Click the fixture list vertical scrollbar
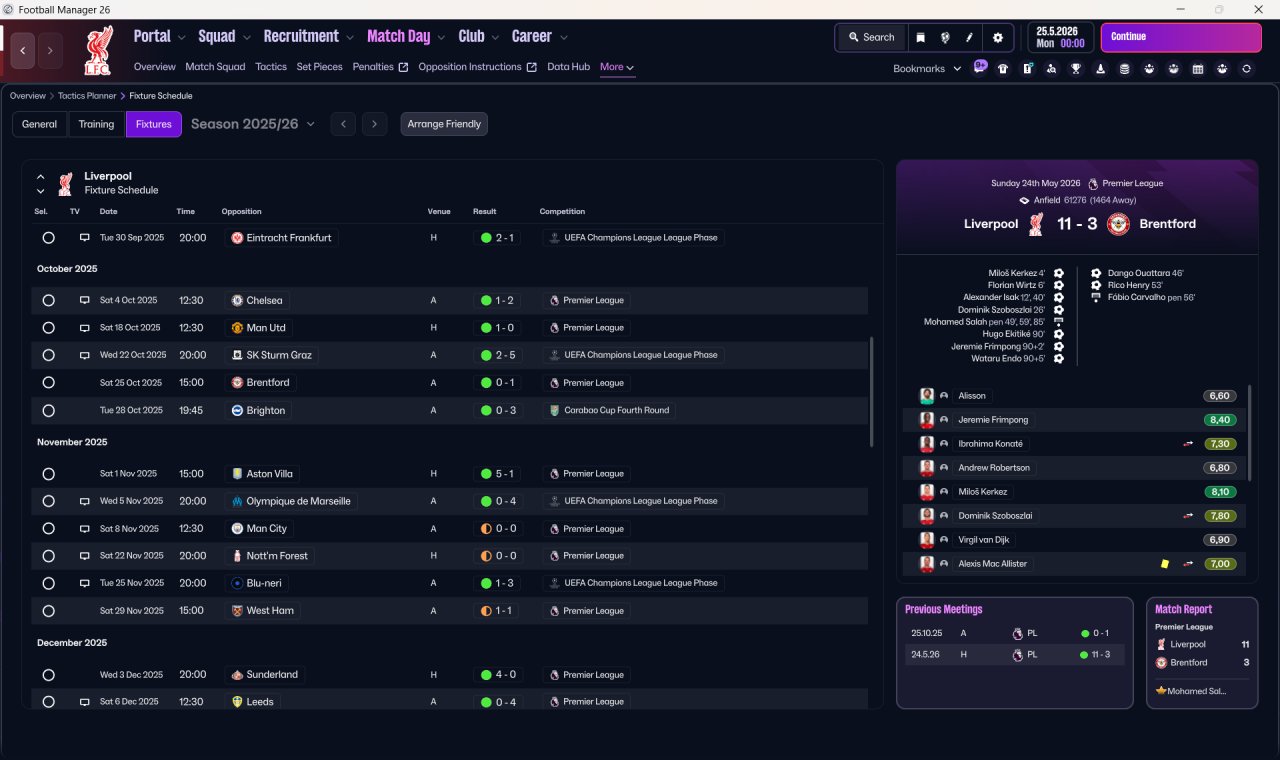Screen dimensions: 1280x760 (x=873, y=391)
